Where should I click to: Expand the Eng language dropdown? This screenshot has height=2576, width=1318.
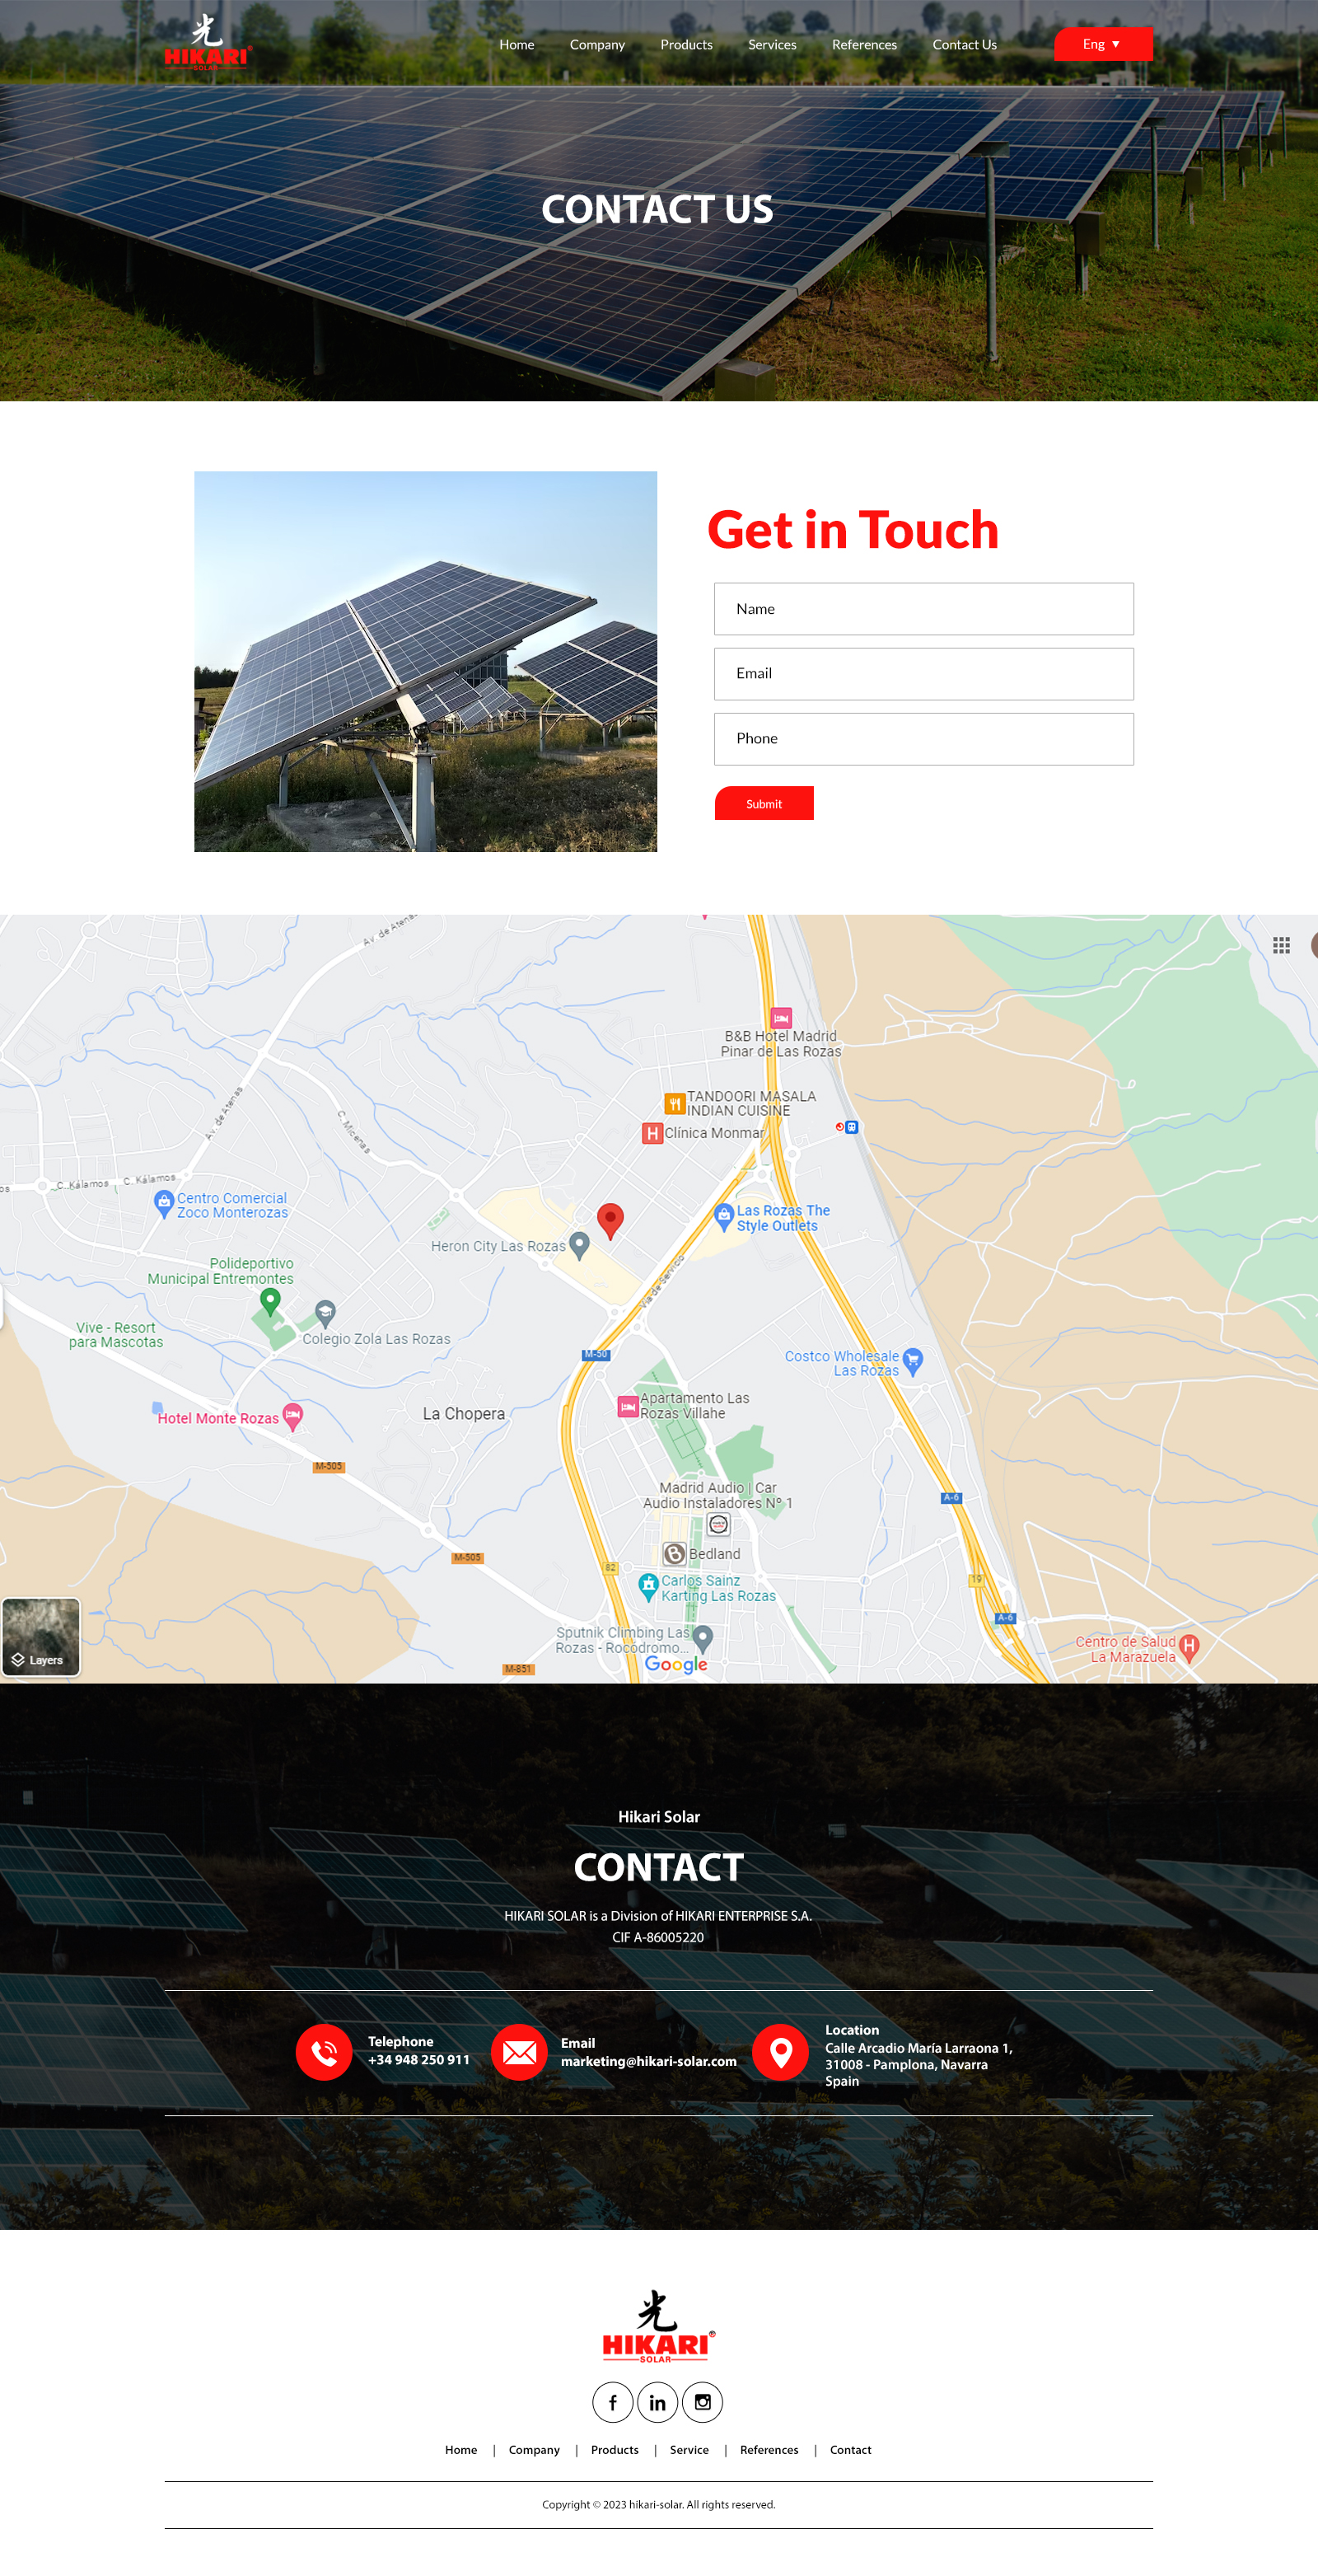(1103, 44)
